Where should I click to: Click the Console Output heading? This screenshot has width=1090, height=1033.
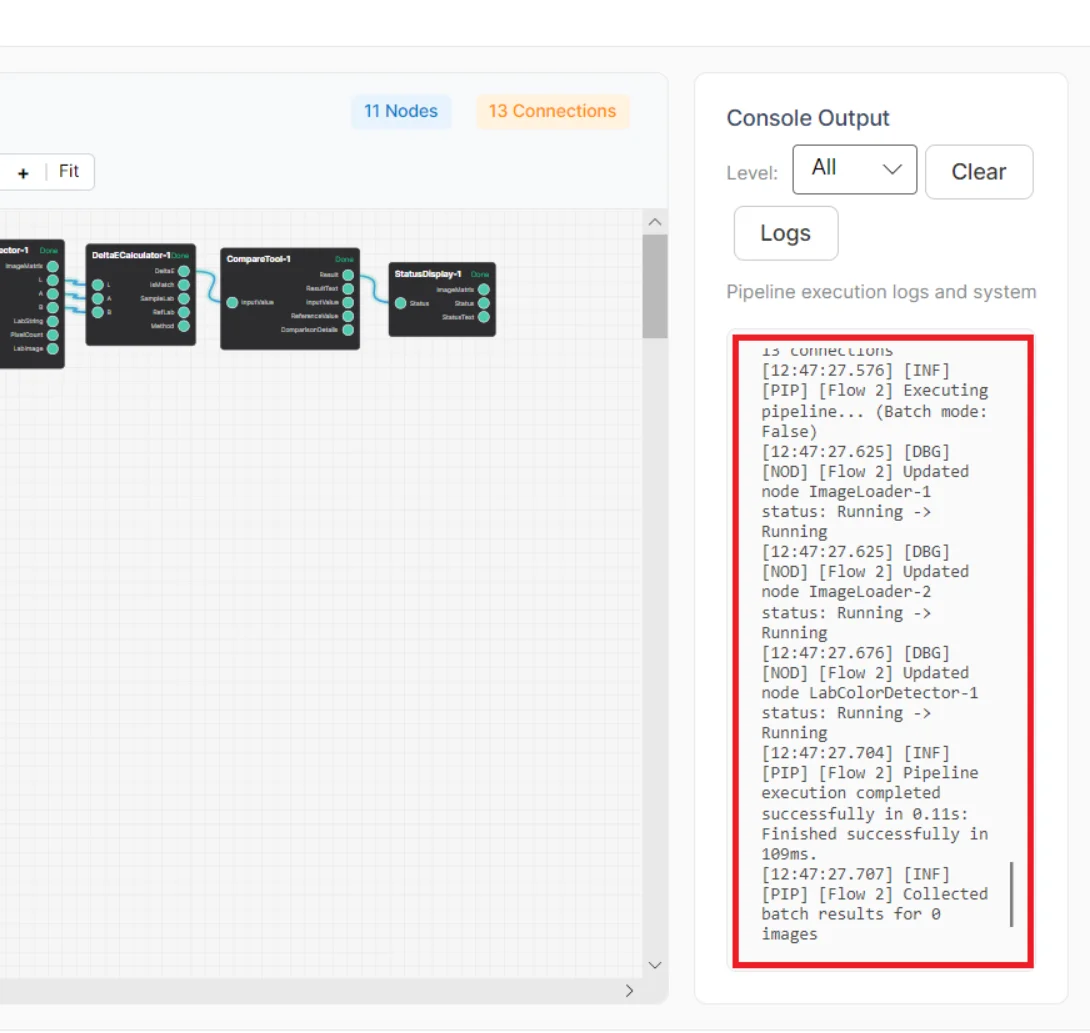point(808,118)
